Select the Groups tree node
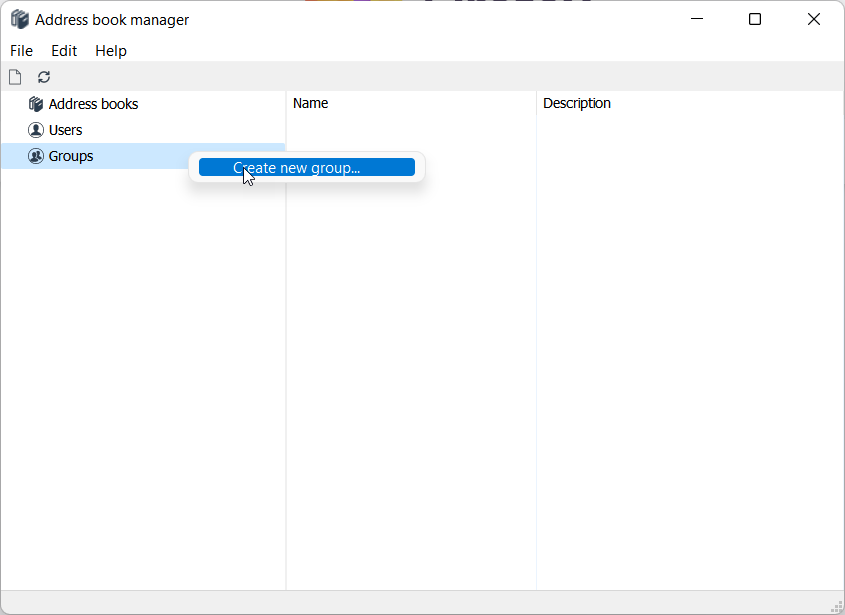Image resolution: width=845 pixels, height=615 pixels. [x=71, y=156]
